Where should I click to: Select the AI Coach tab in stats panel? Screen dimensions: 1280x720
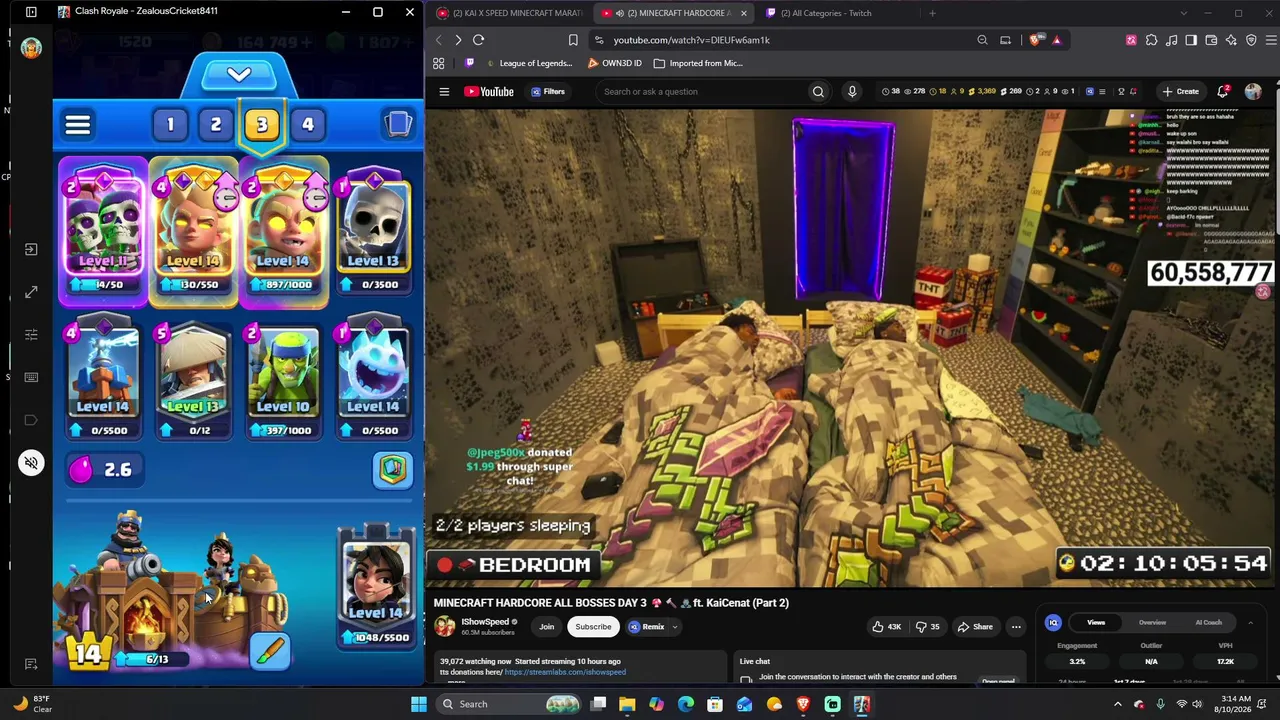point(1209,623)
